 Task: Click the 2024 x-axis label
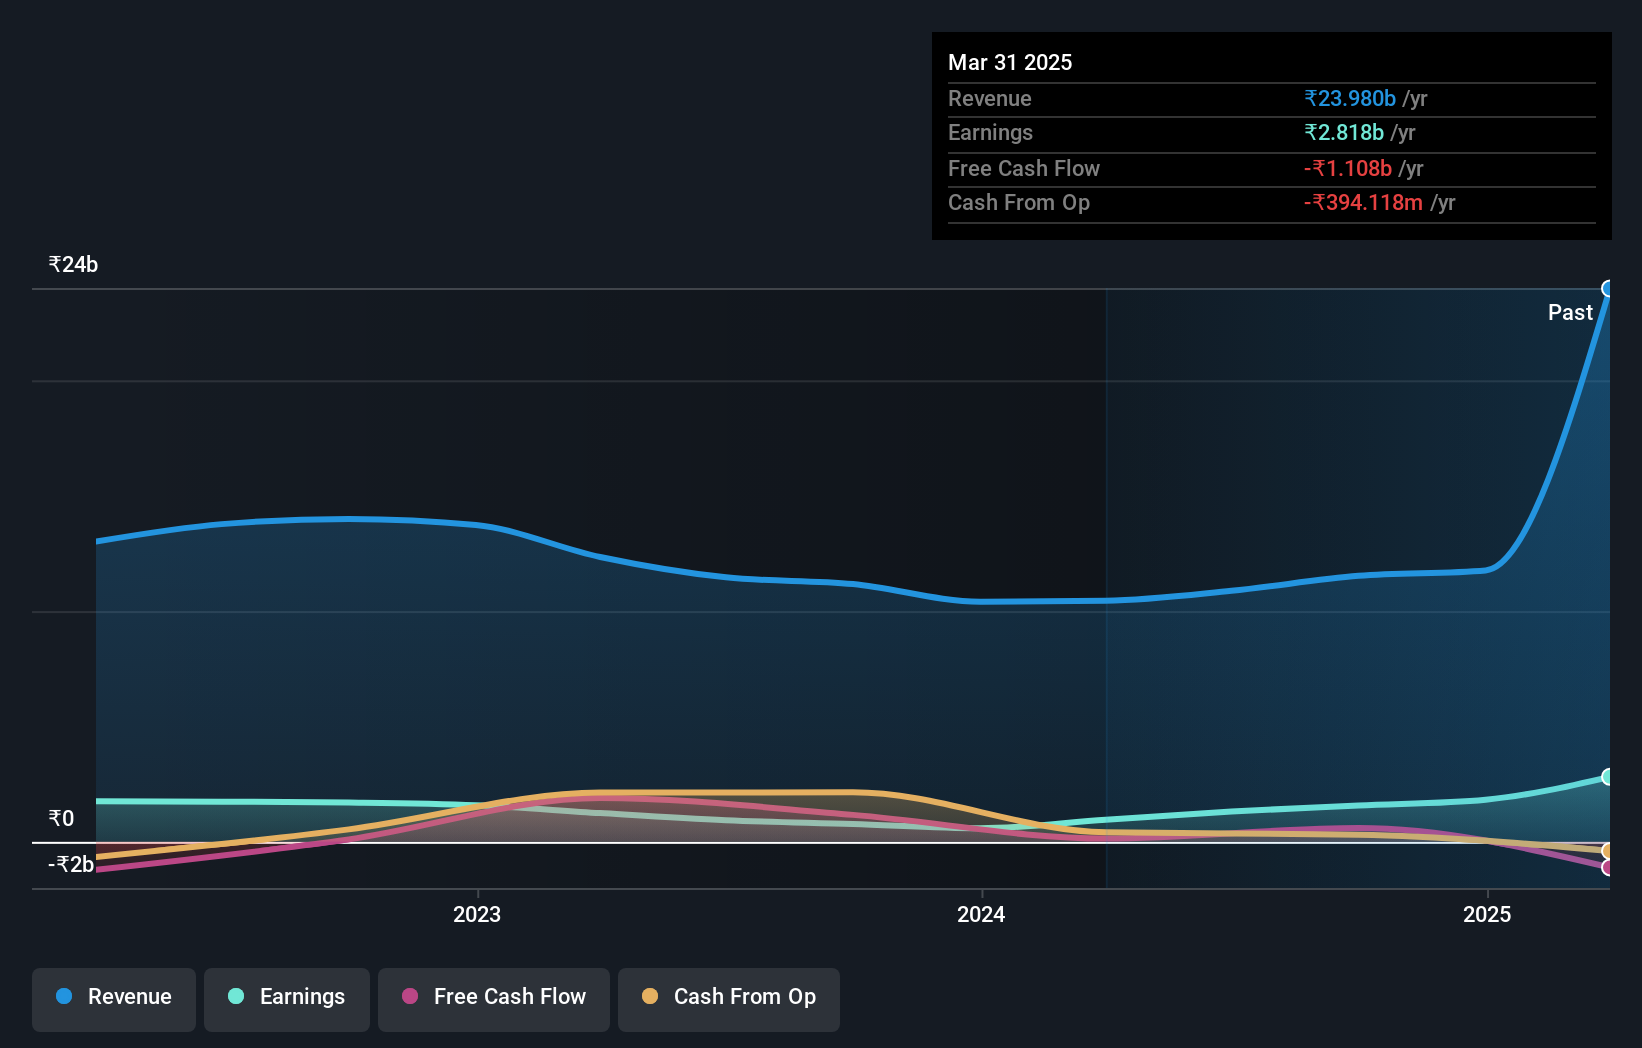click(981, 914)
